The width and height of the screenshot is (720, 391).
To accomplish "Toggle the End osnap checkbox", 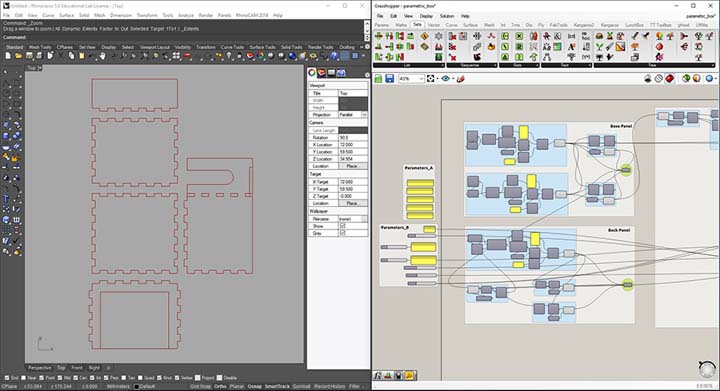I will (x=7, y=378).
